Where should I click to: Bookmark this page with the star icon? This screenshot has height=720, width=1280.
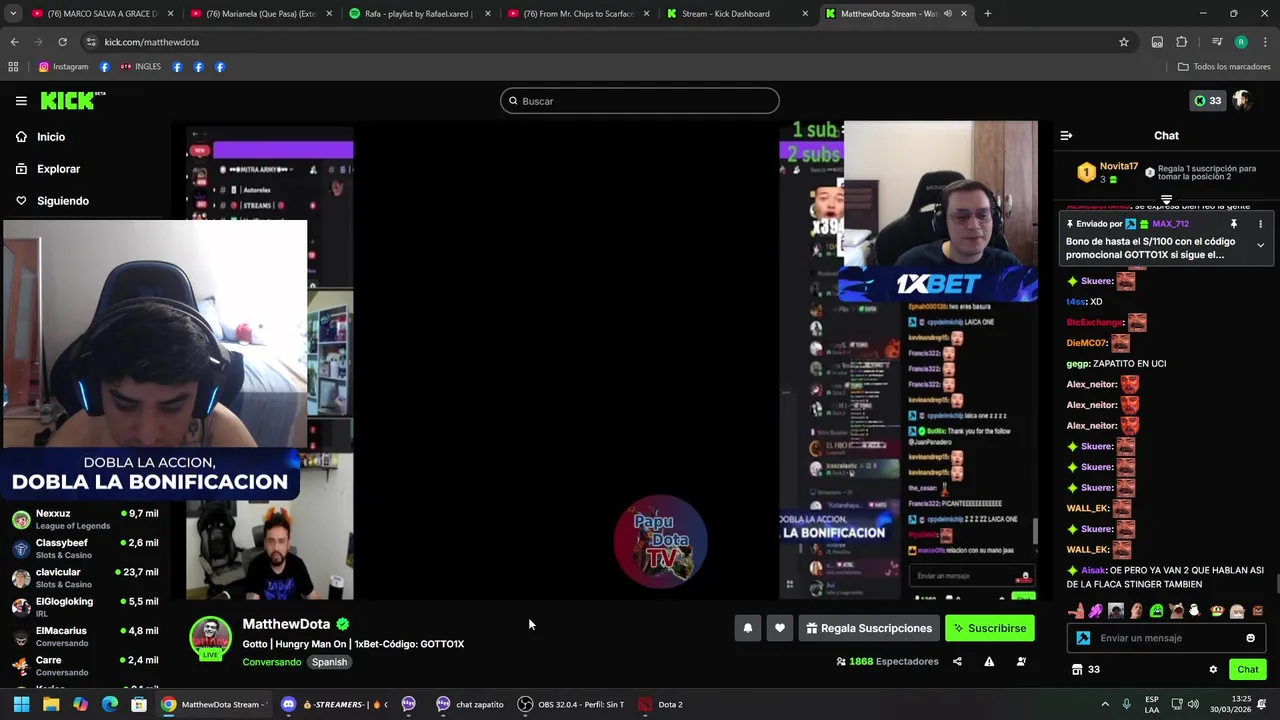click(1124, 42)
